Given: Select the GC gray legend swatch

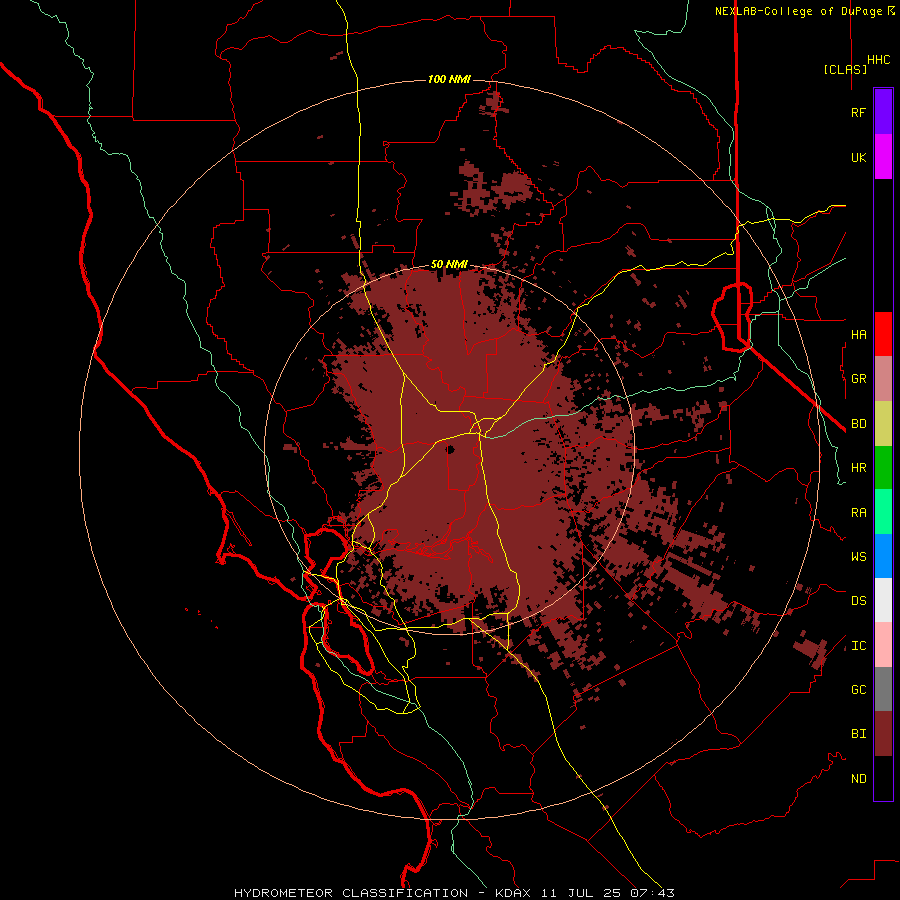Looking at the screenshot, I should tap(883, 689).
